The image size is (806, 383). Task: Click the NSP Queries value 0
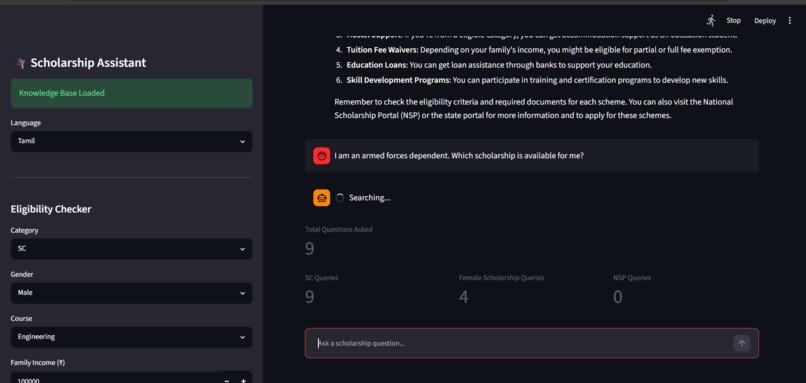tap(618, 297)
